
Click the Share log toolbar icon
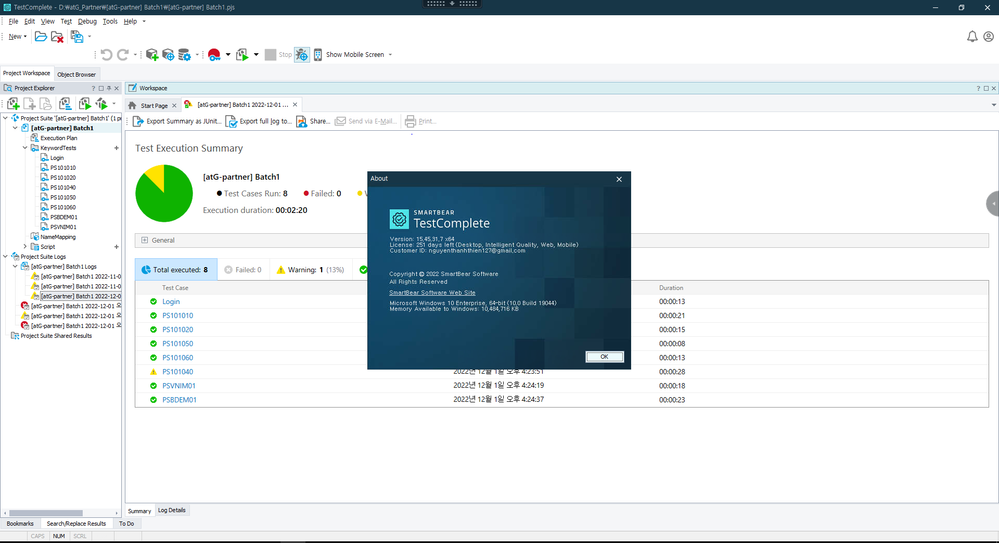point(302,121)
